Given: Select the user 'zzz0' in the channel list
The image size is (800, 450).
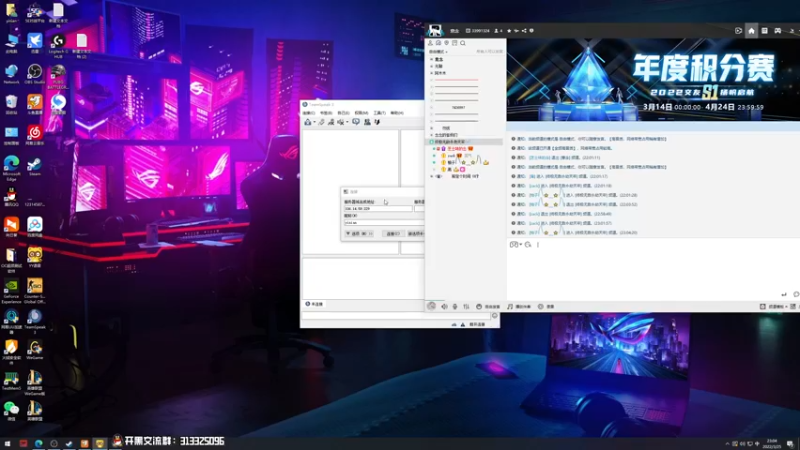Looking at the screenshot, I should [451, 156].
